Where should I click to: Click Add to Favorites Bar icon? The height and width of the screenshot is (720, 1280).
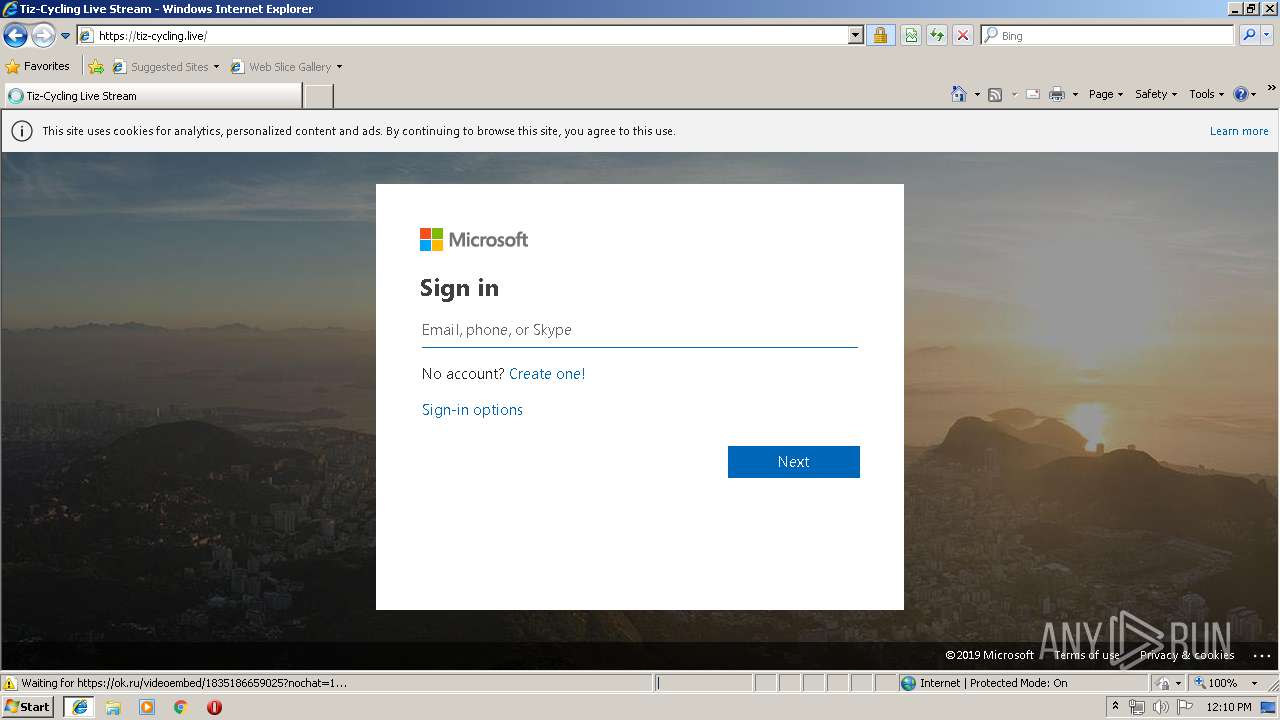click(x=96, y=67)
